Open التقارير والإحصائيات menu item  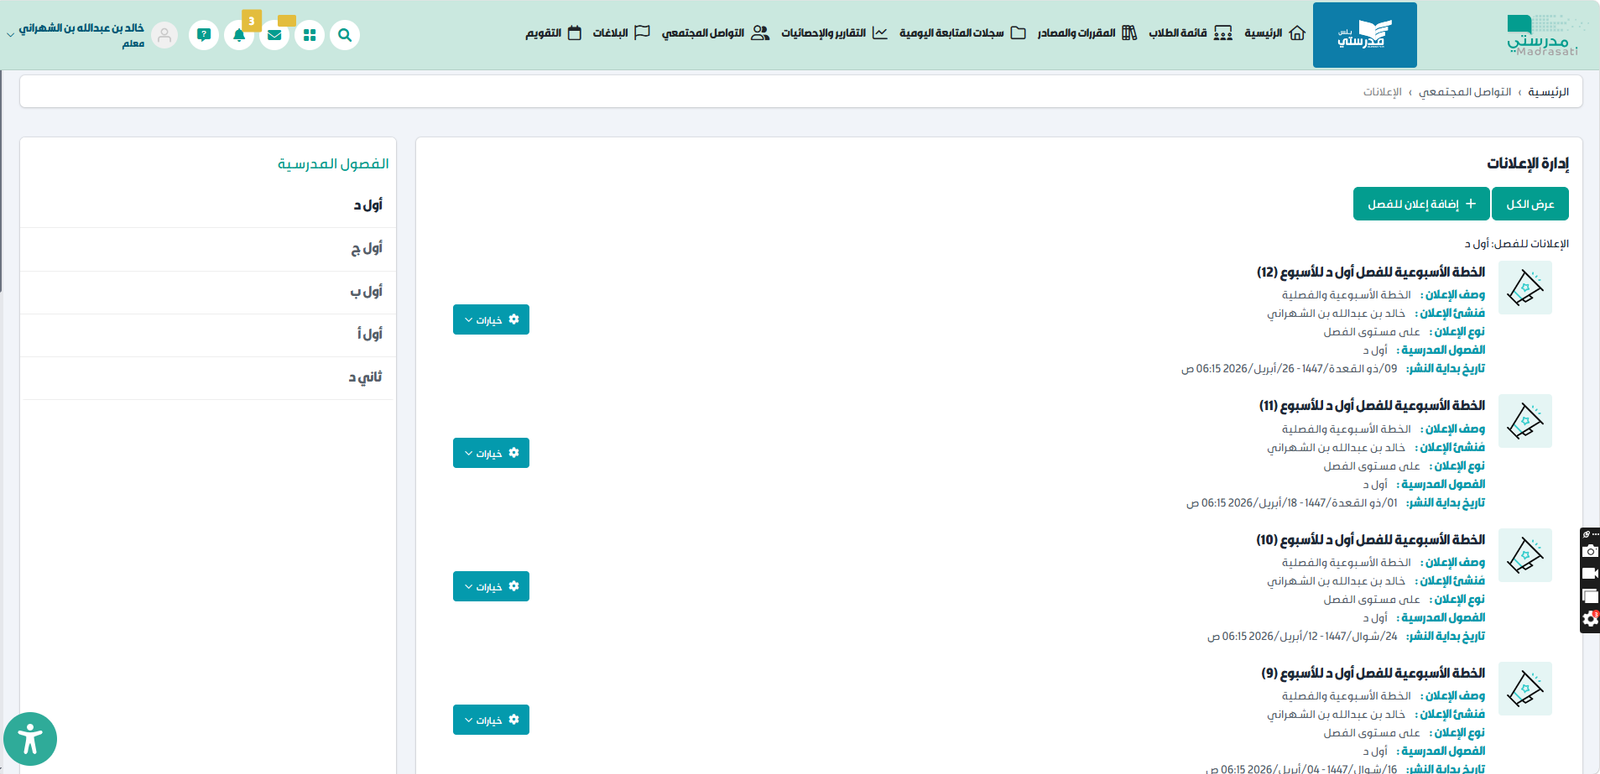[834, 33]
